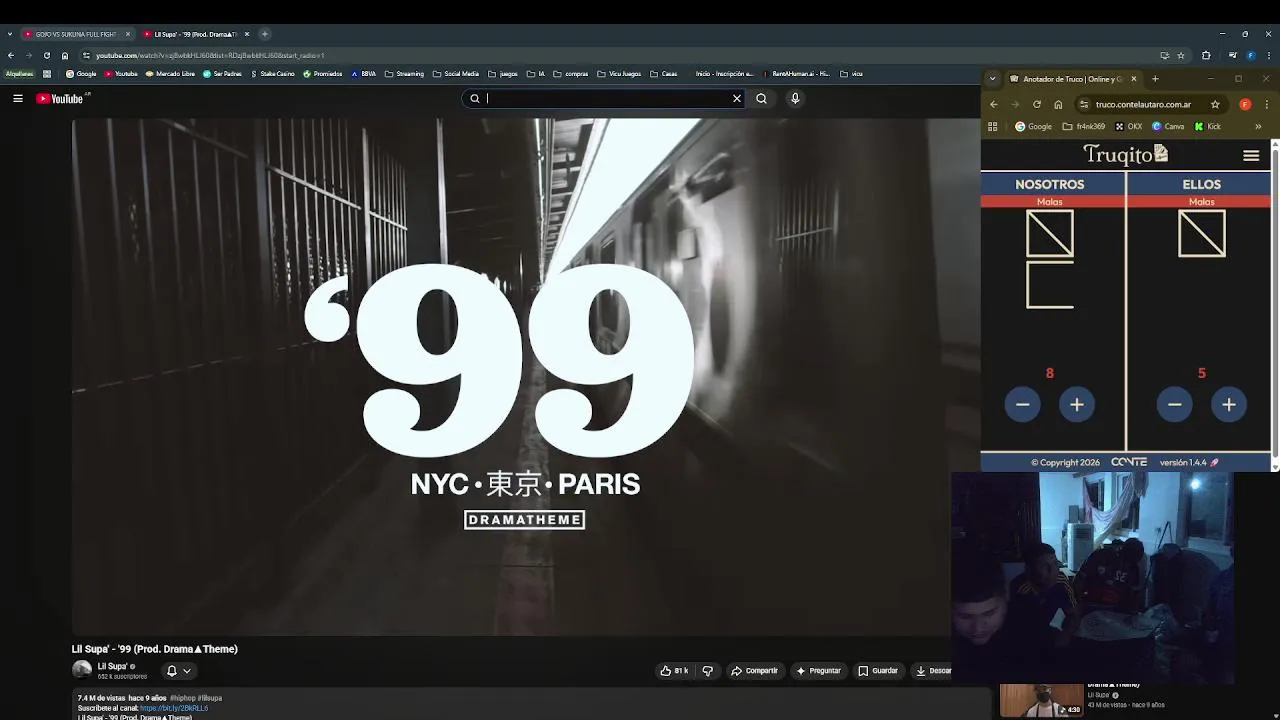Click the youtube.com address bar
Screen dimensions: 1280x720
point(210,55)
